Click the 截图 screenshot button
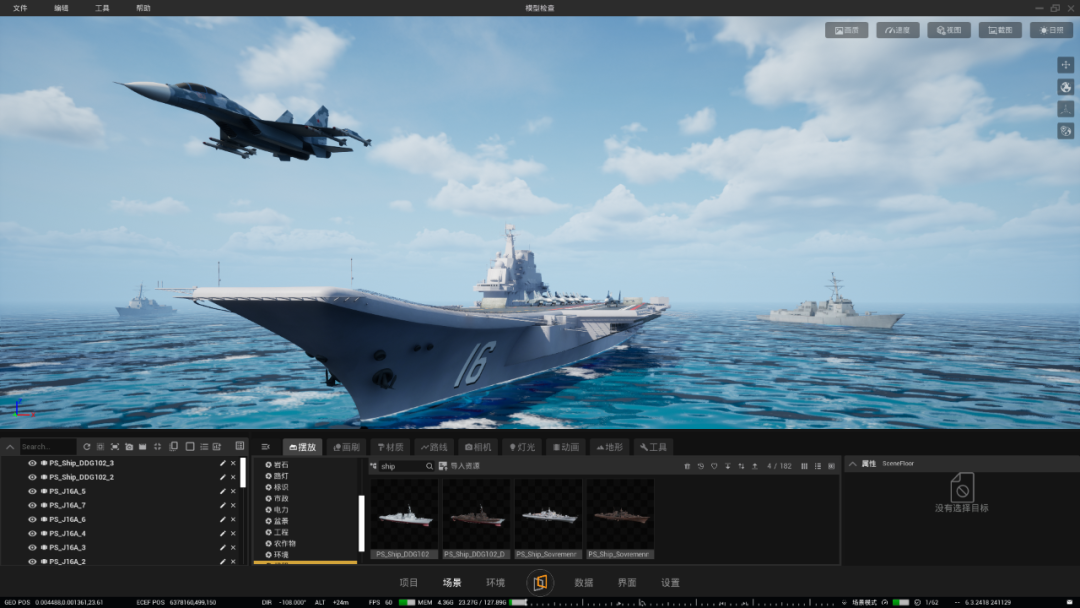 [x=1000, y=30]
